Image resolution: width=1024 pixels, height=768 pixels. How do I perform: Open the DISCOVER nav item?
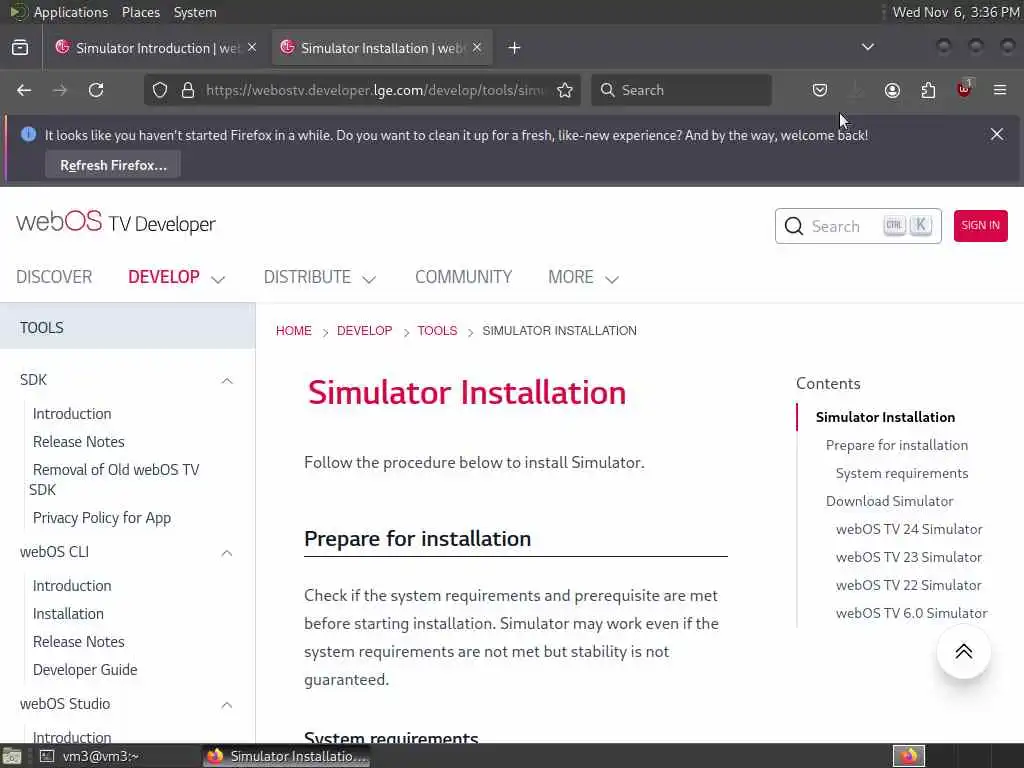coord(54,277)
